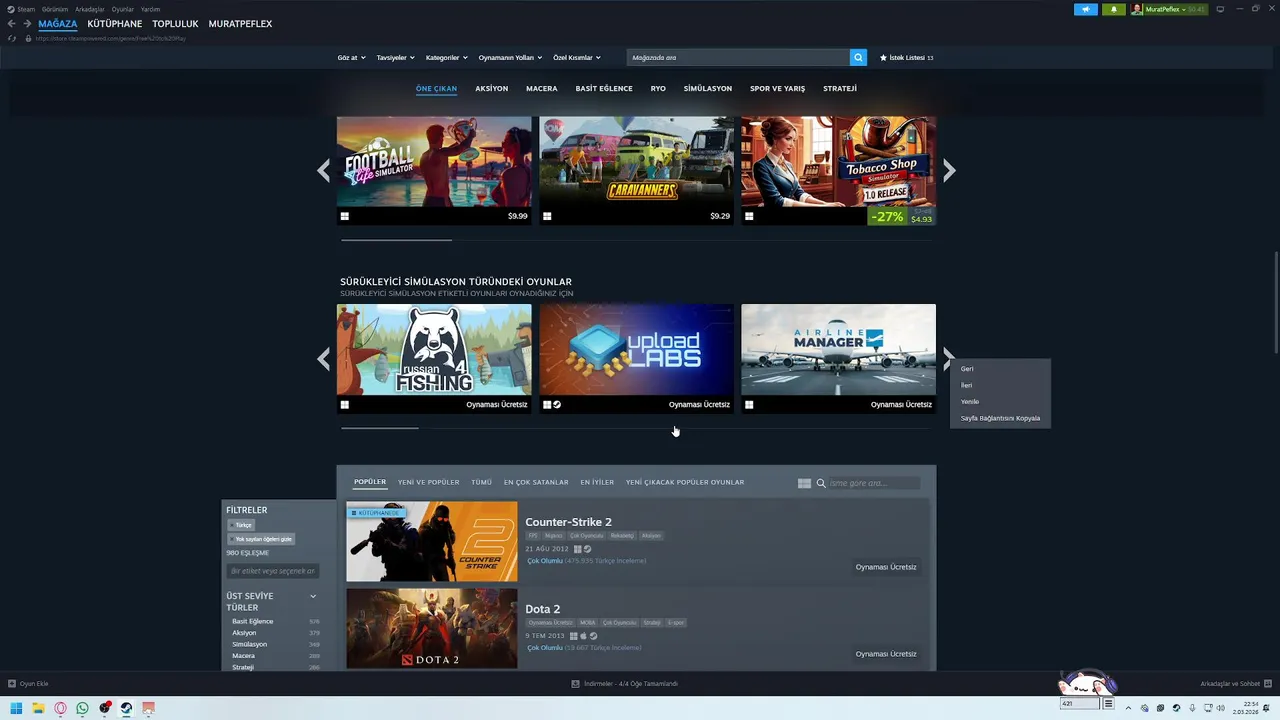Open the announcements megaphone button

1086,9
